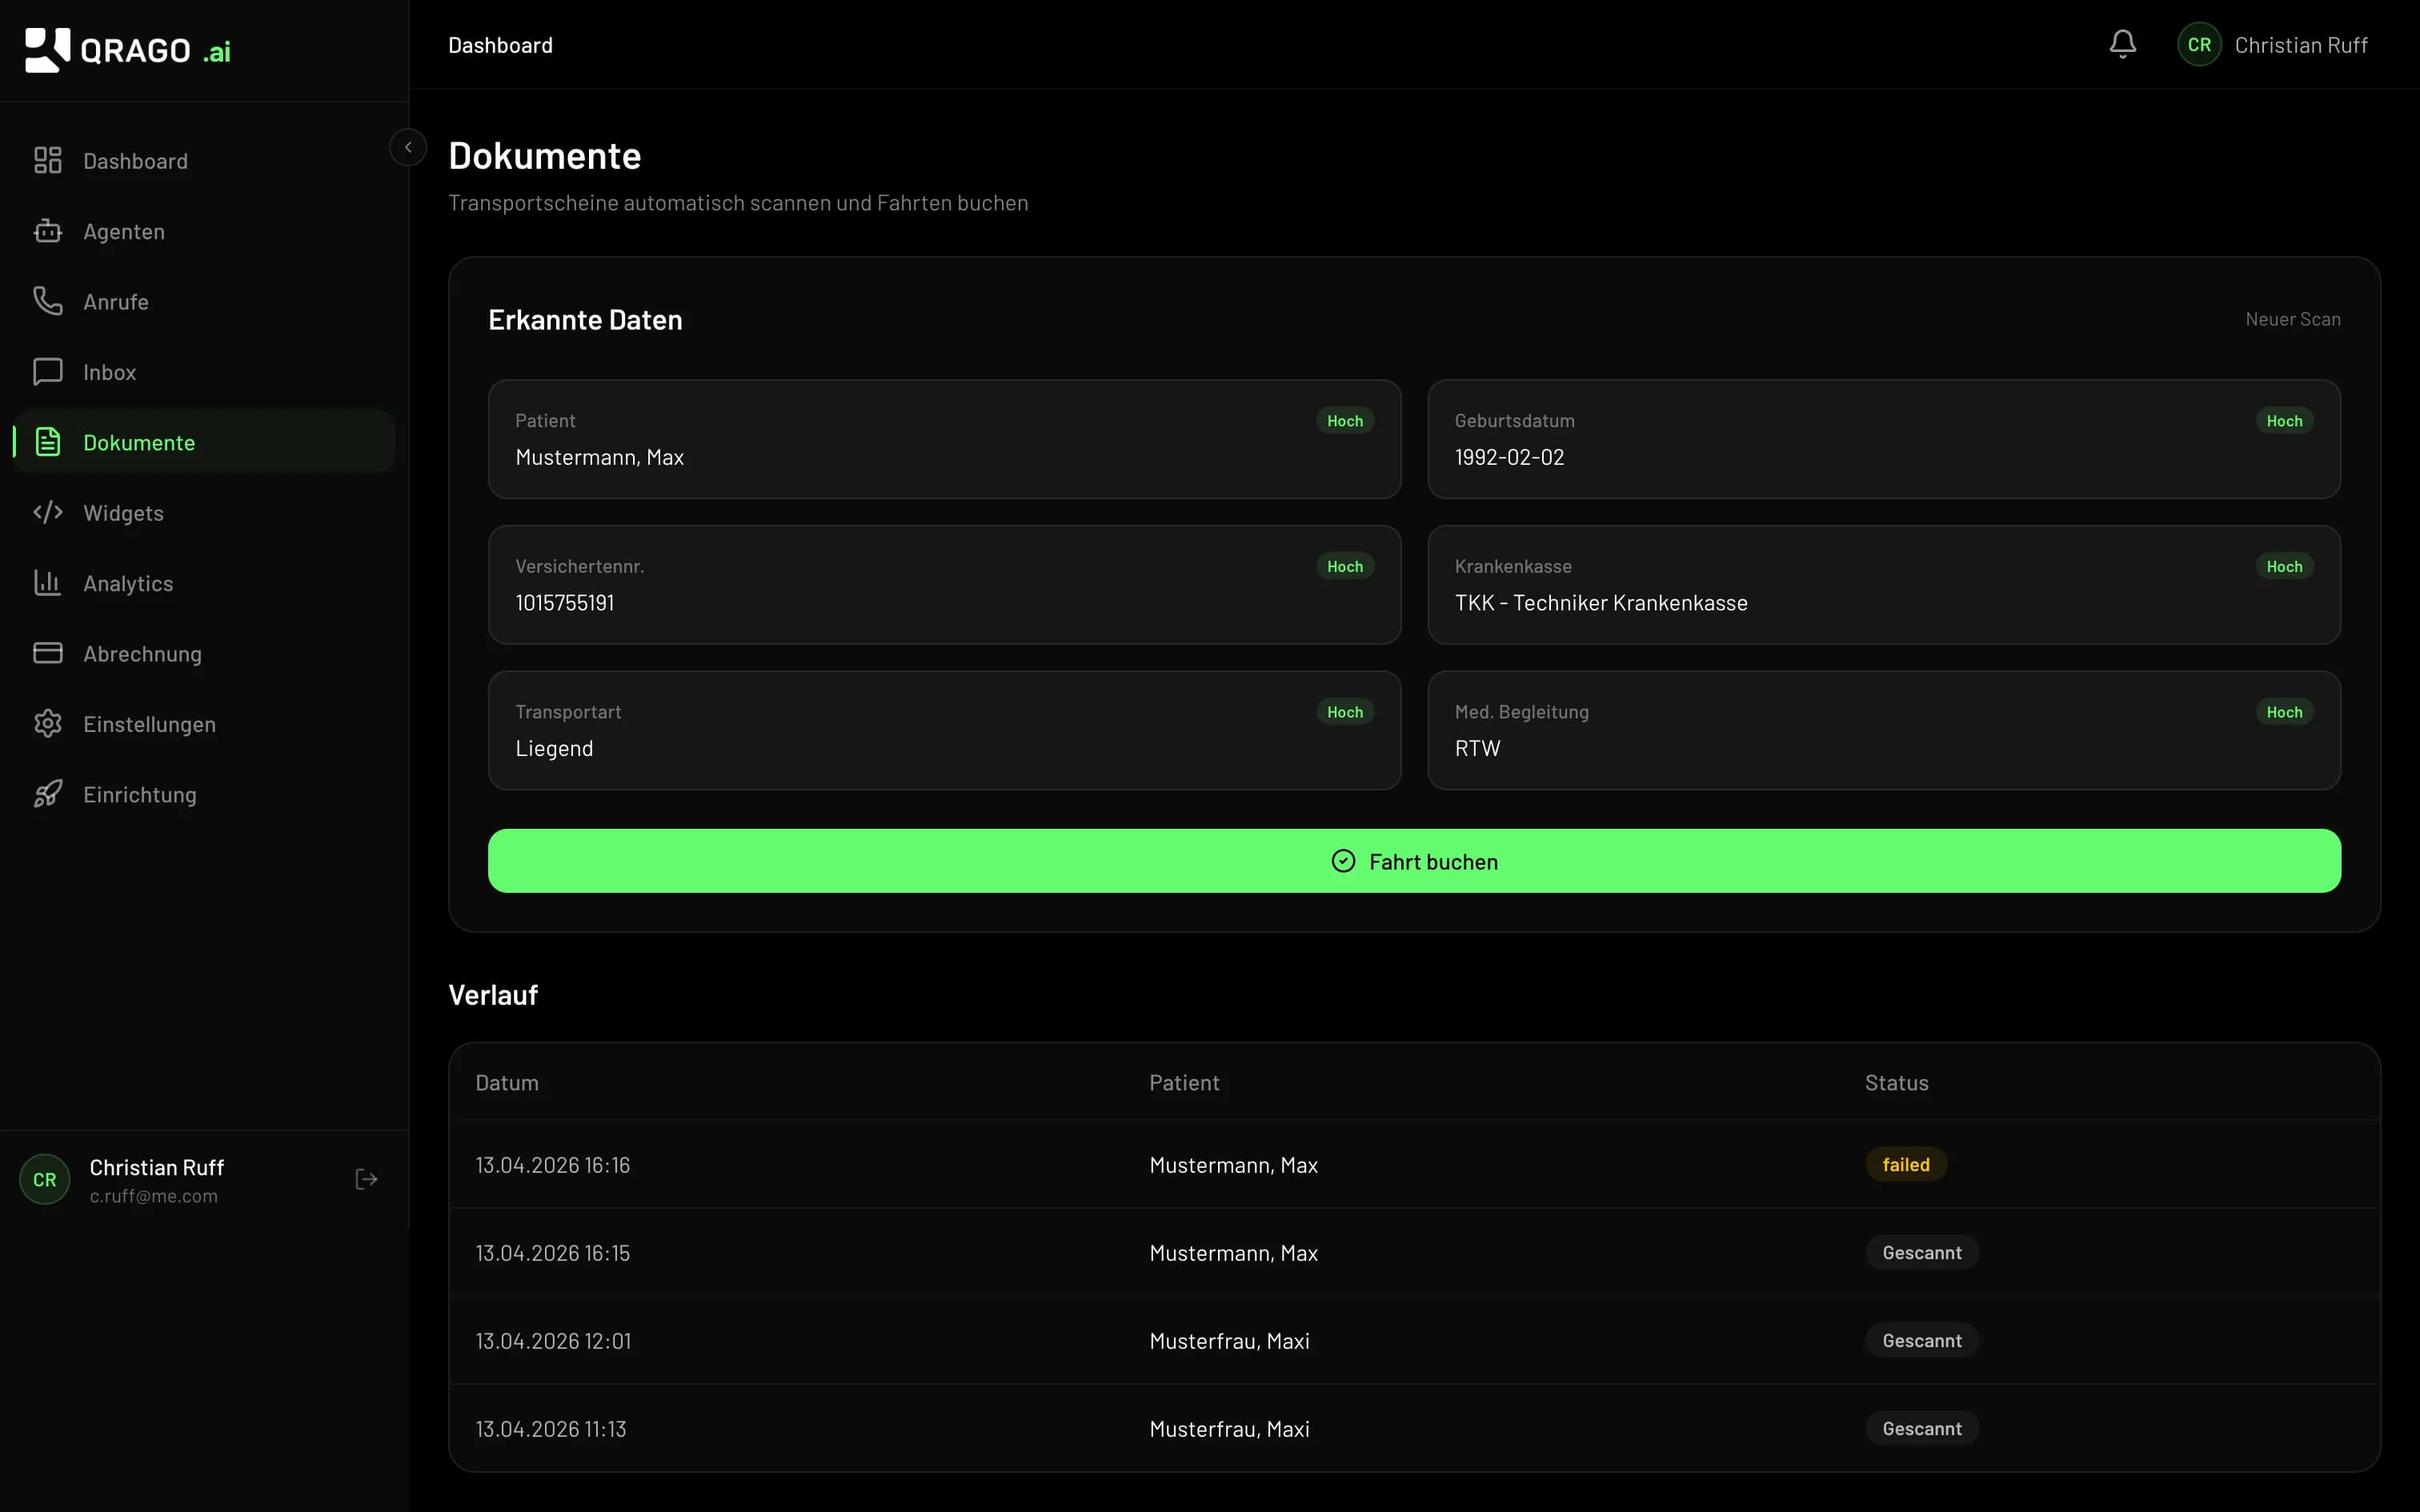Click Hoch badge on Krankenkasse card
Screen dimensions: 2420x1512
click(2284, 566)
